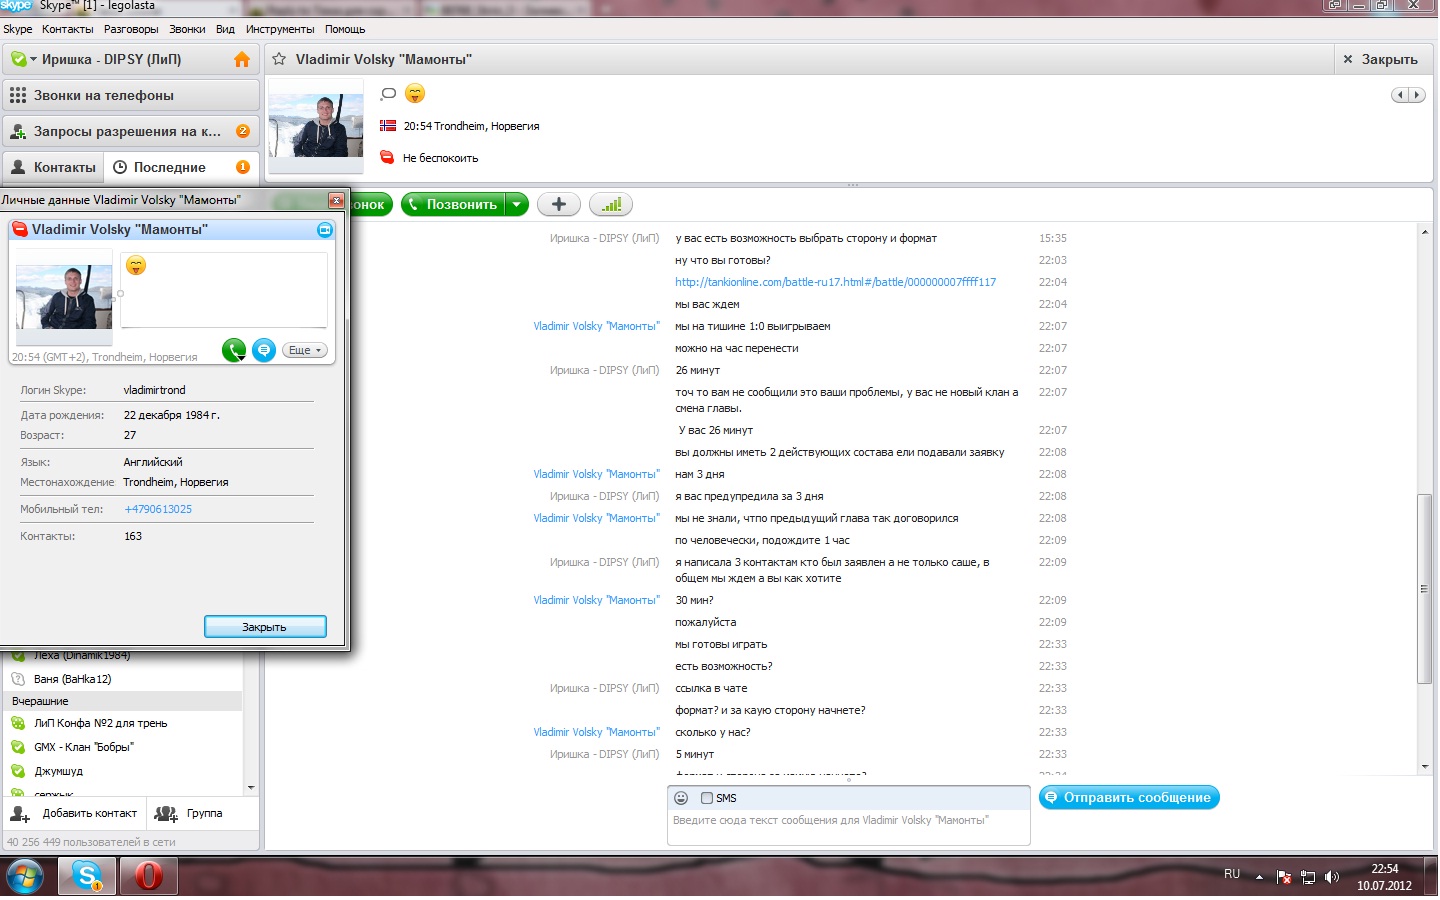Open the Вид menu
This screenshot has height=900, width=1440.
tap(226, 29)
